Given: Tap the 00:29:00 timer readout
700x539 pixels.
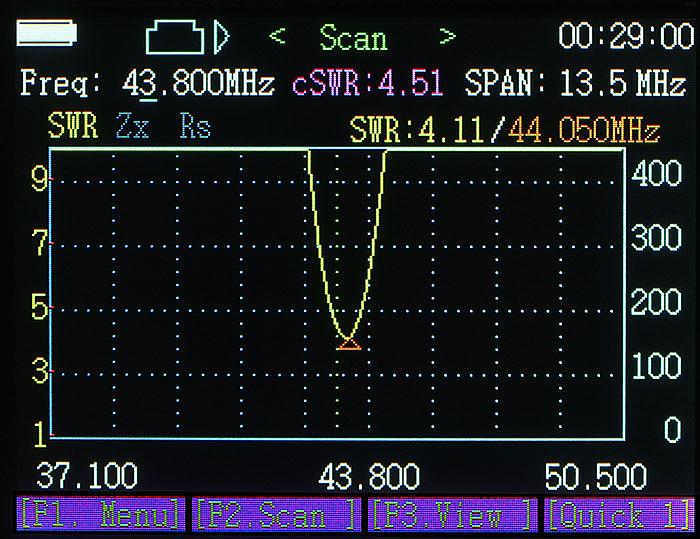Looking at the screenshot, I should click(626, 36).
